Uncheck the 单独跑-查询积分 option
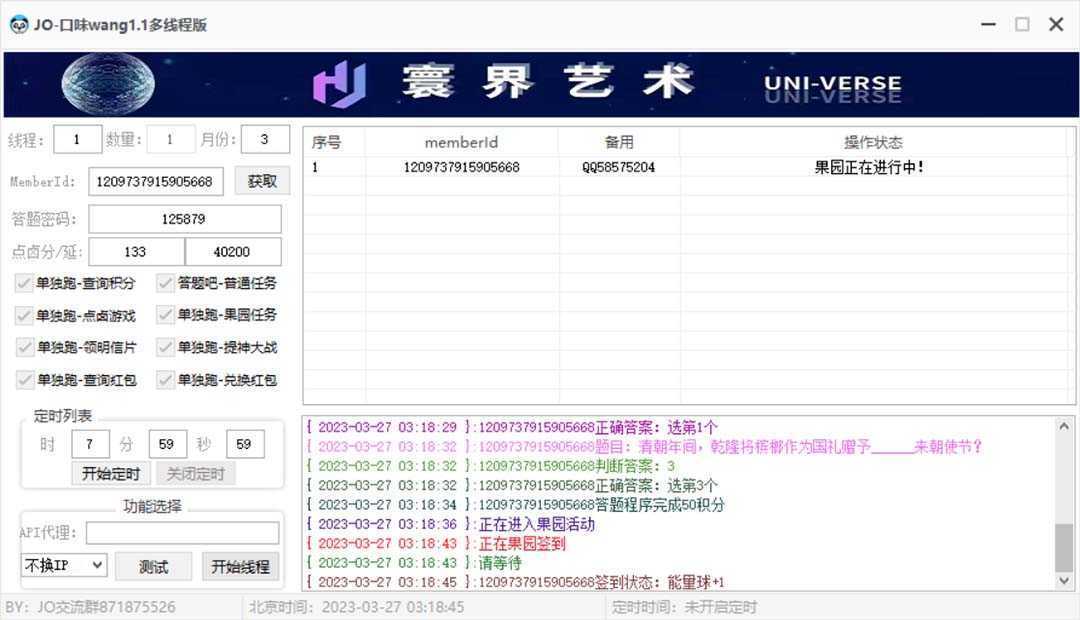 click(x=24, y=283)
